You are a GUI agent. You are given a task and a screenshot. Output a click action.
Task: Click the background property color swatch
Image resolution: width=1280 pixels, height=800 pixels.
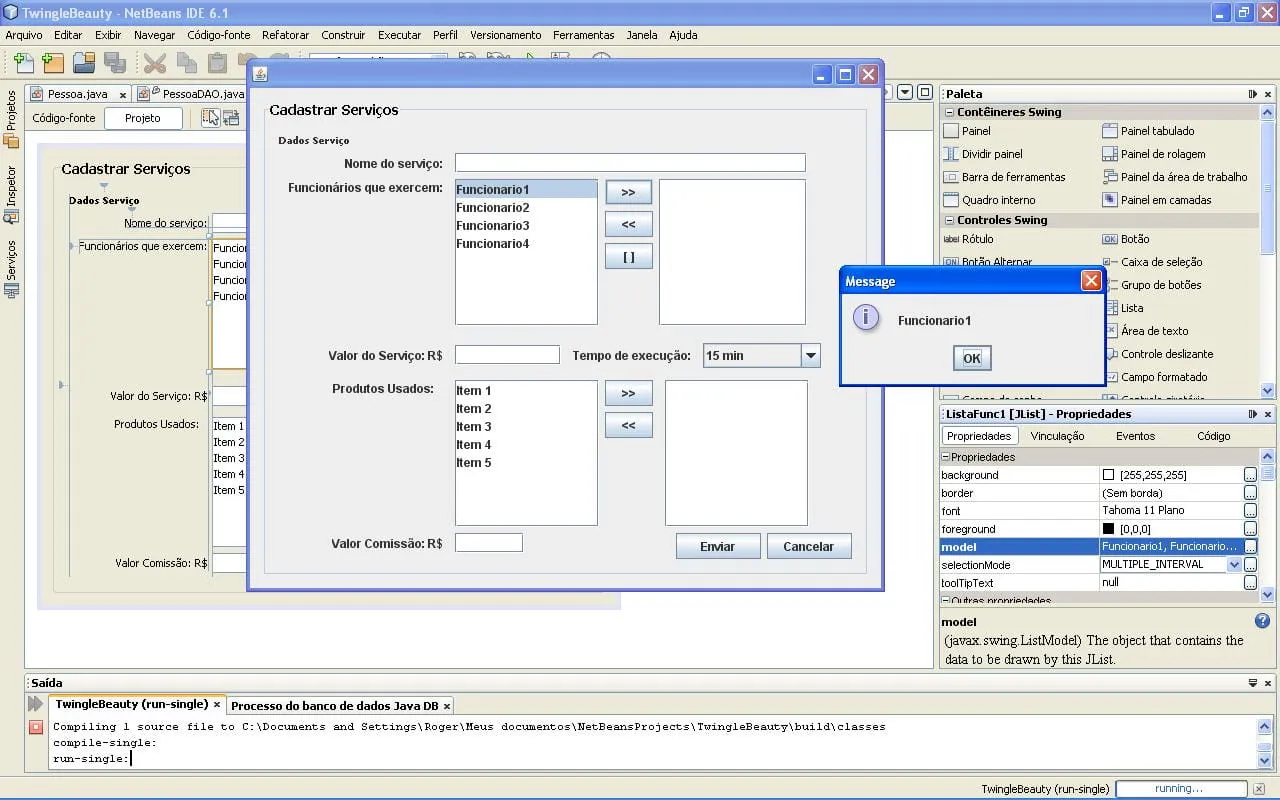(x=1108, y=475)
